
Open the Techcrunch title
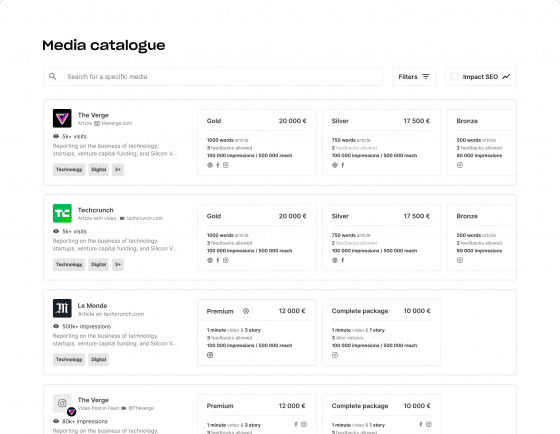(95, 210)
